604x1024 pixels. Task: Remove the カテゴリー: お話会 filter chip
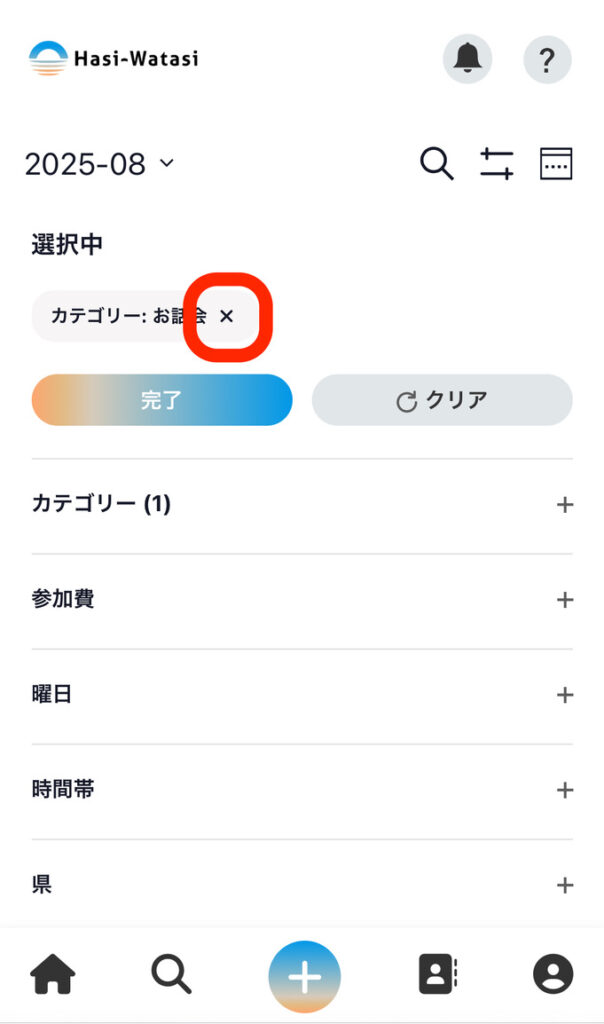pos(226,316)
